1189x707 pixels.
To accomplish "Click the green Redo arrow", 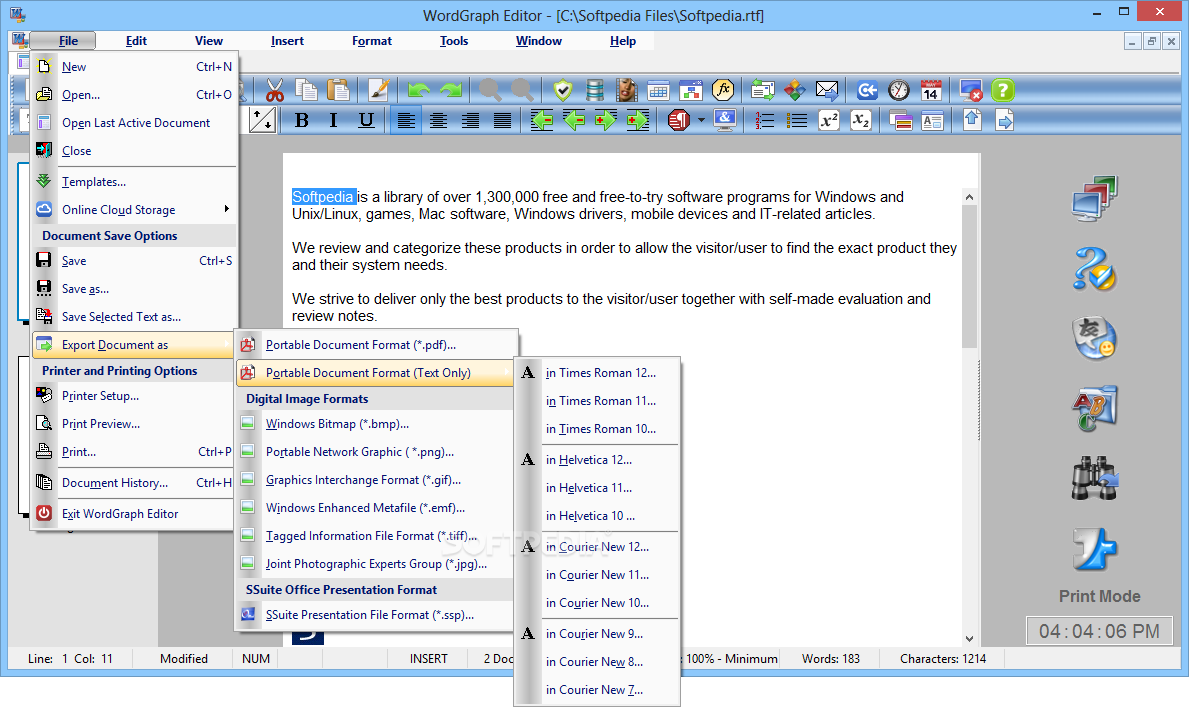I will click(x=450, y=90).
